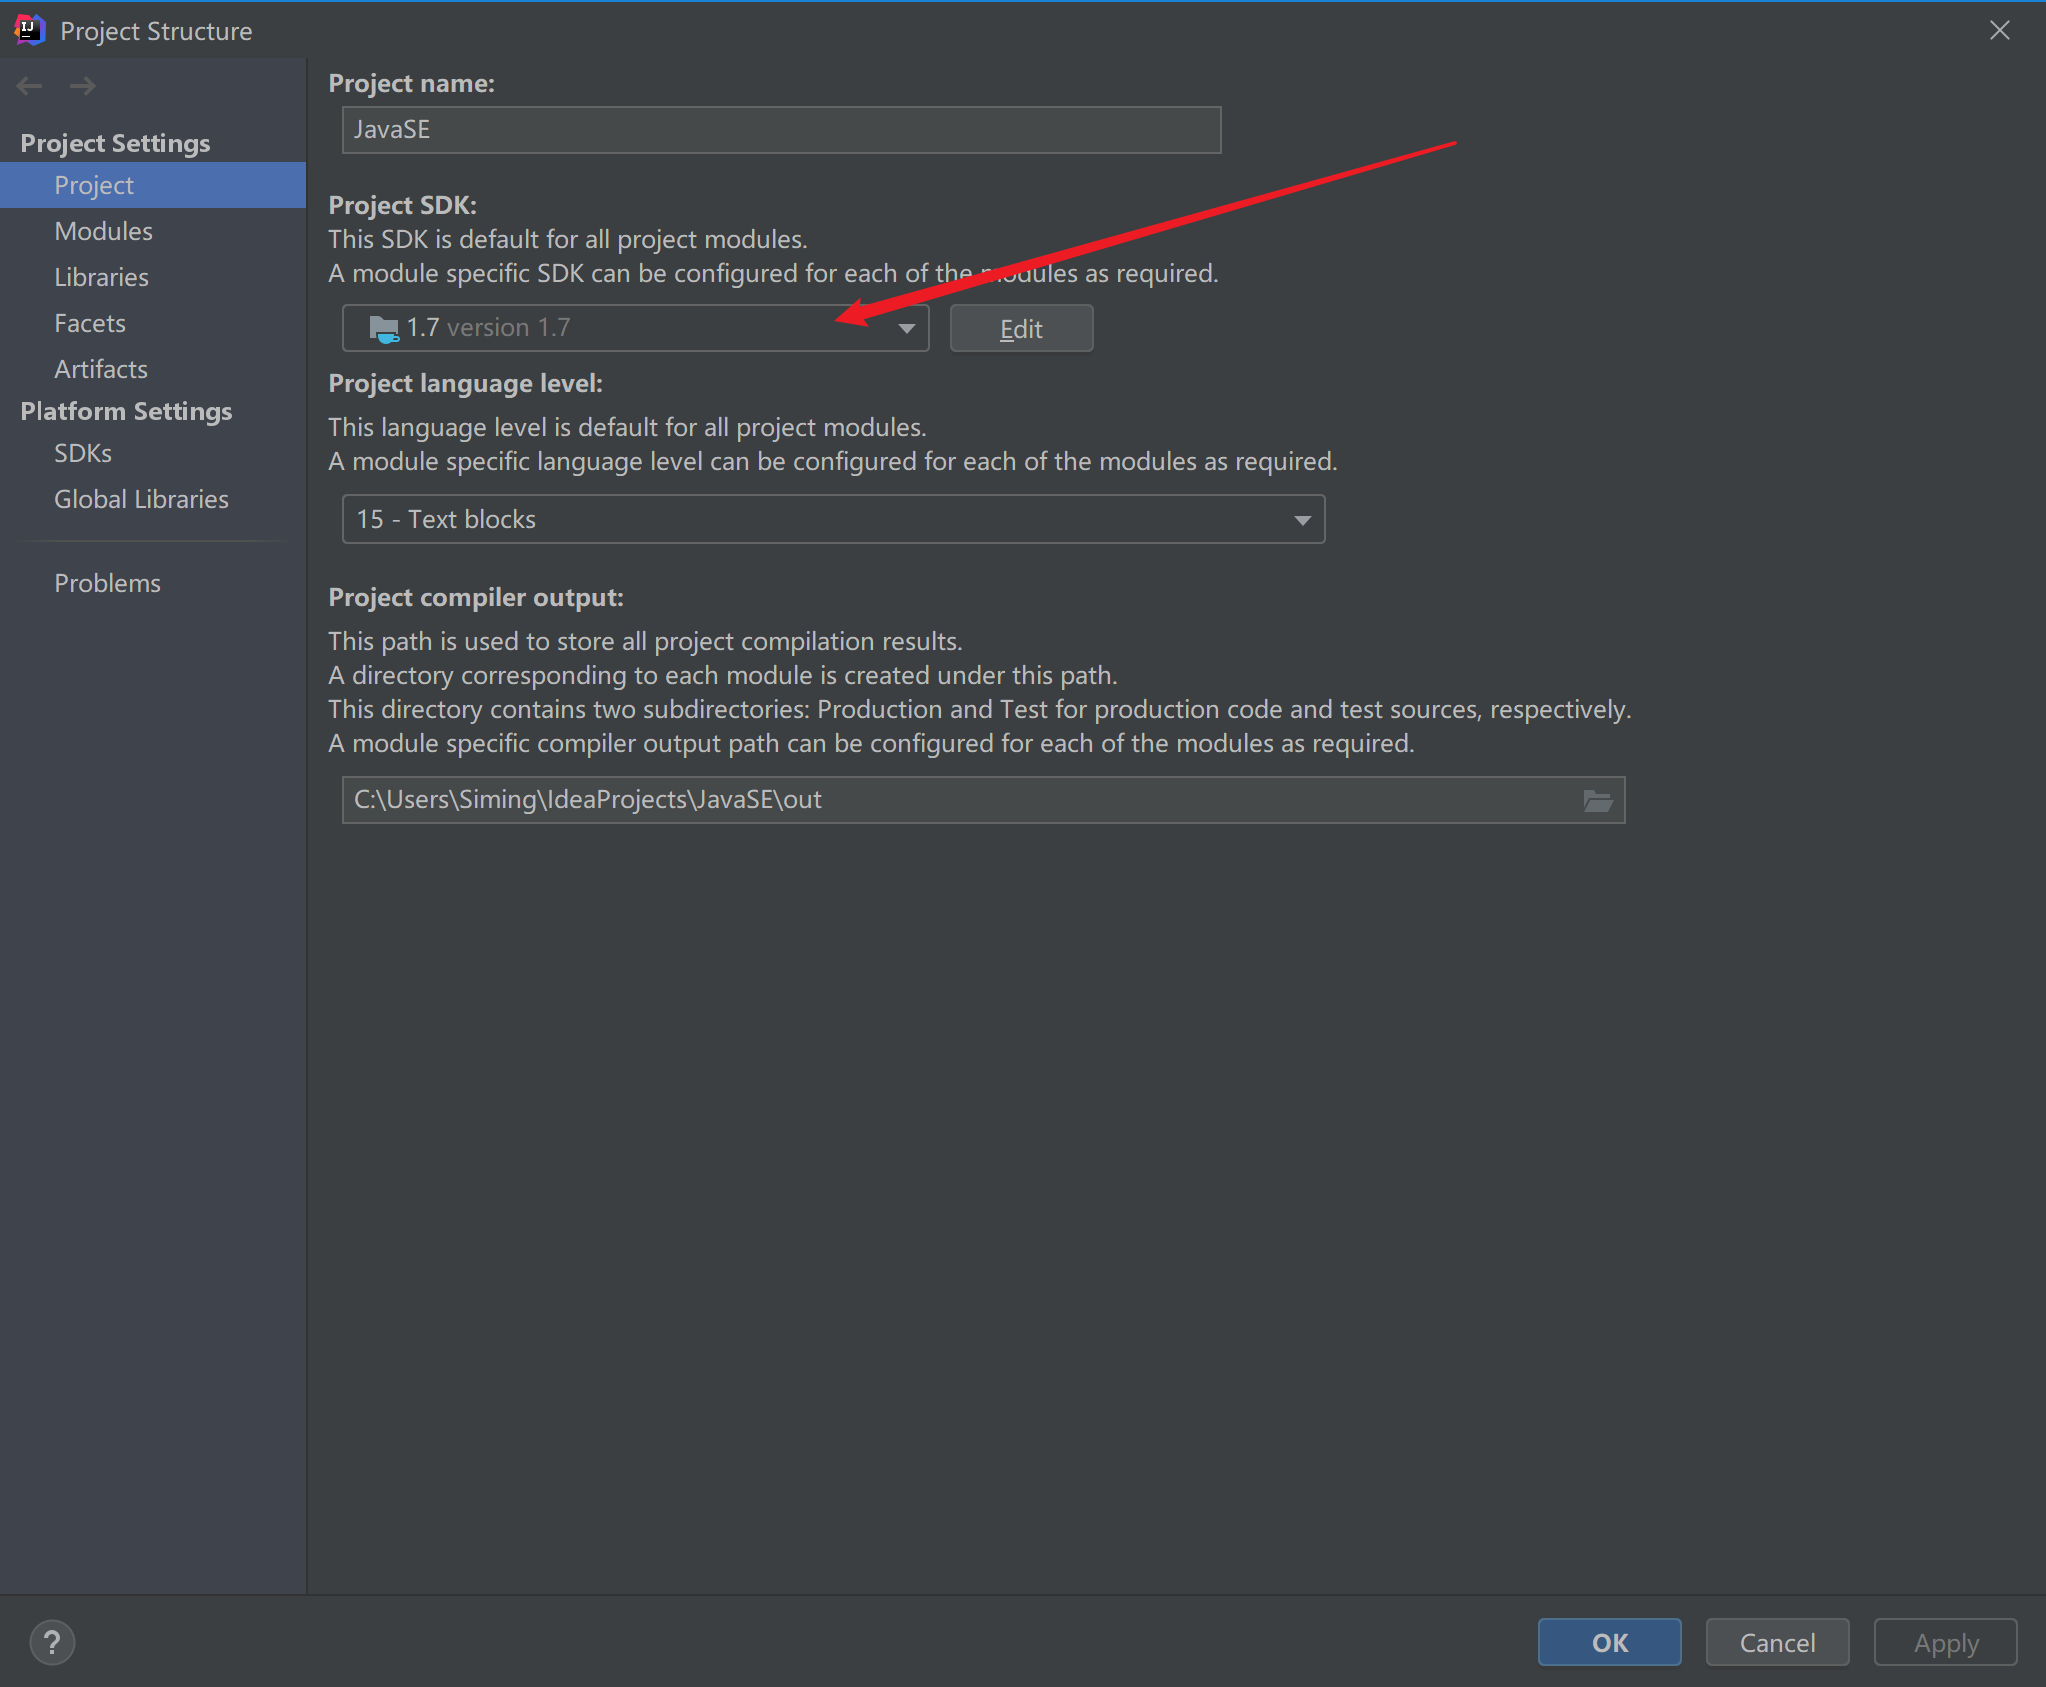This screenshot has height=1687, width=2046.
Task: Open Global Libraries settings
Action: pos(141,499)
